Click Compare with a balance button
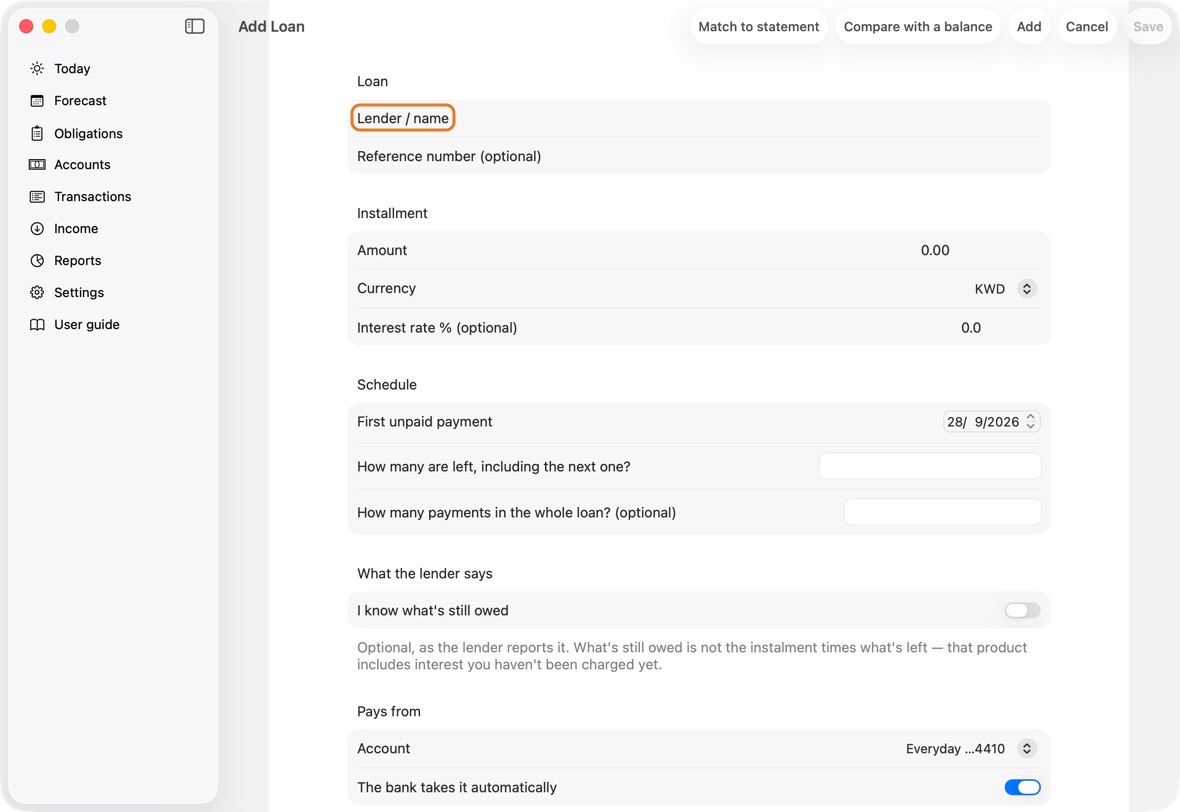Screen dimensions: 1180x812 click(x=917, y=26)
